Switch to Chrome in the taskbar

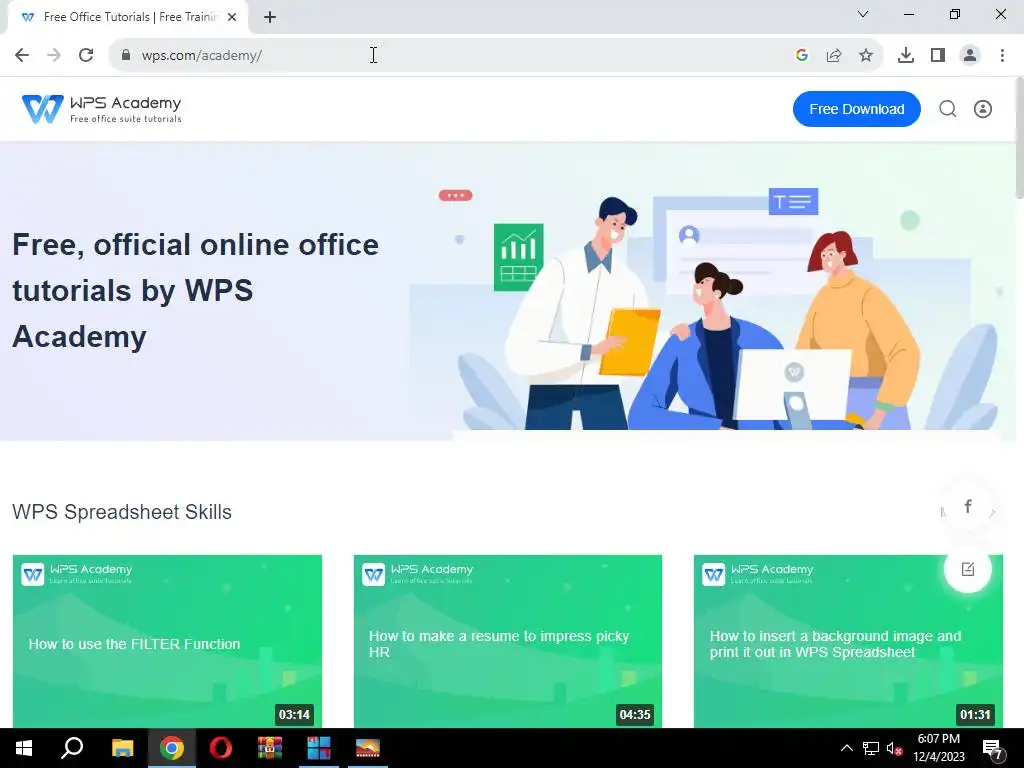172,748
